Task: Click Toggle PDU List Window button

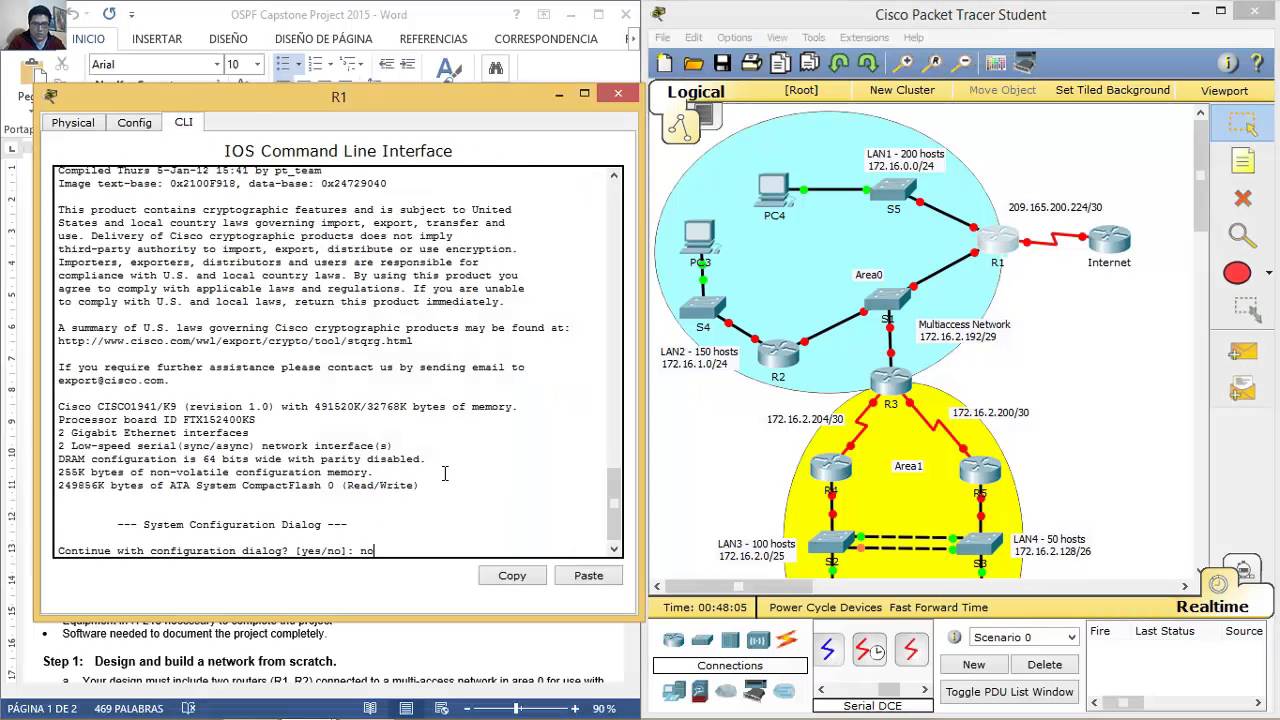Action: [x=1010, y=691]
